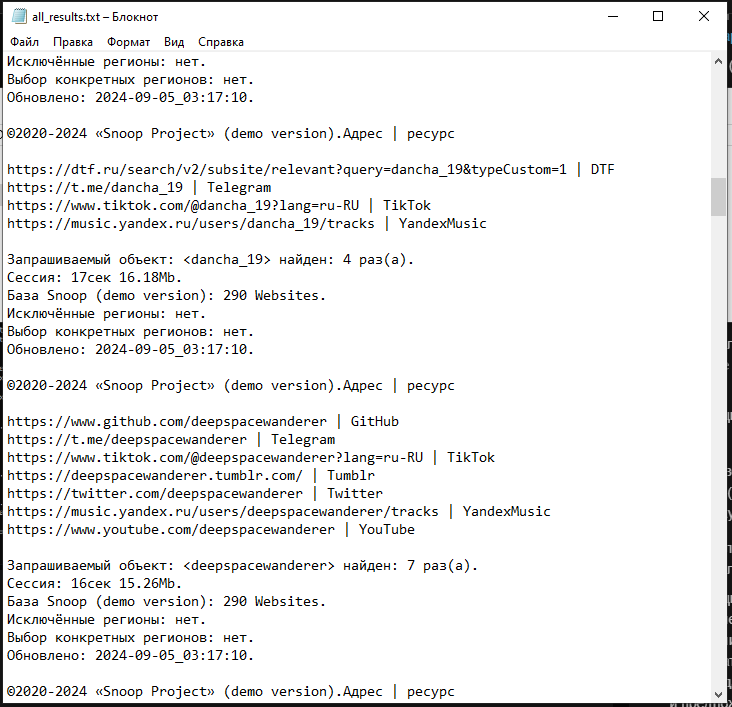Click the deepspacewanderer.tumblr.com line
Viewport: 732px width, 707px height.
point(190,475)
